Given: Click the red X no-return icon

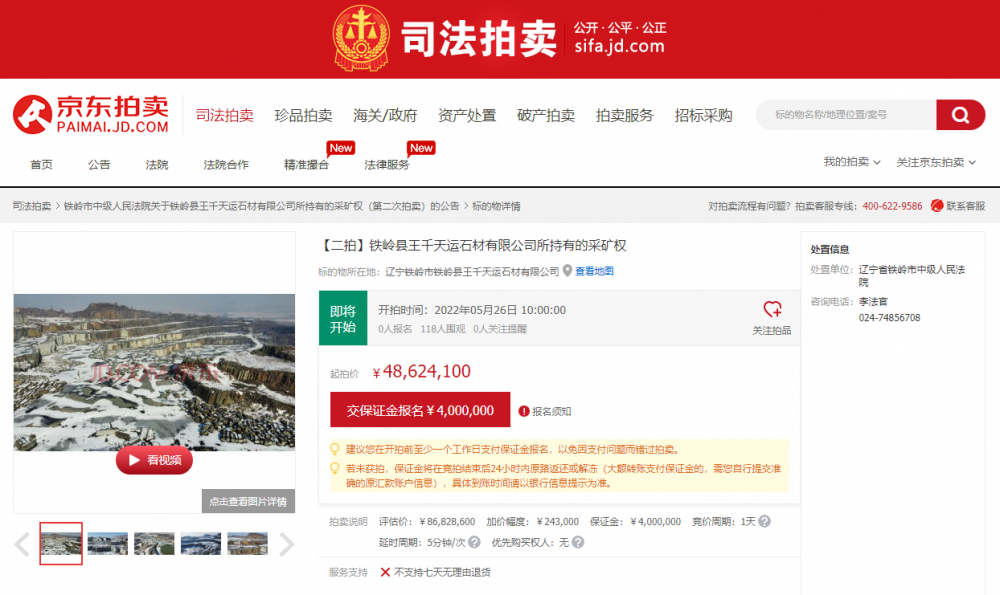Looking at the screenshot, I should click(385, 572).
